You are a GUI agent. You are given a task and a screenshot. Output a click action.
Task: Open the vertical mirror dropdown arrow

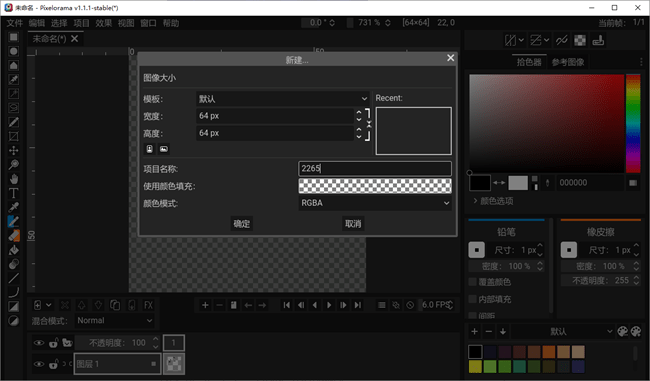[x=546, y=40]
